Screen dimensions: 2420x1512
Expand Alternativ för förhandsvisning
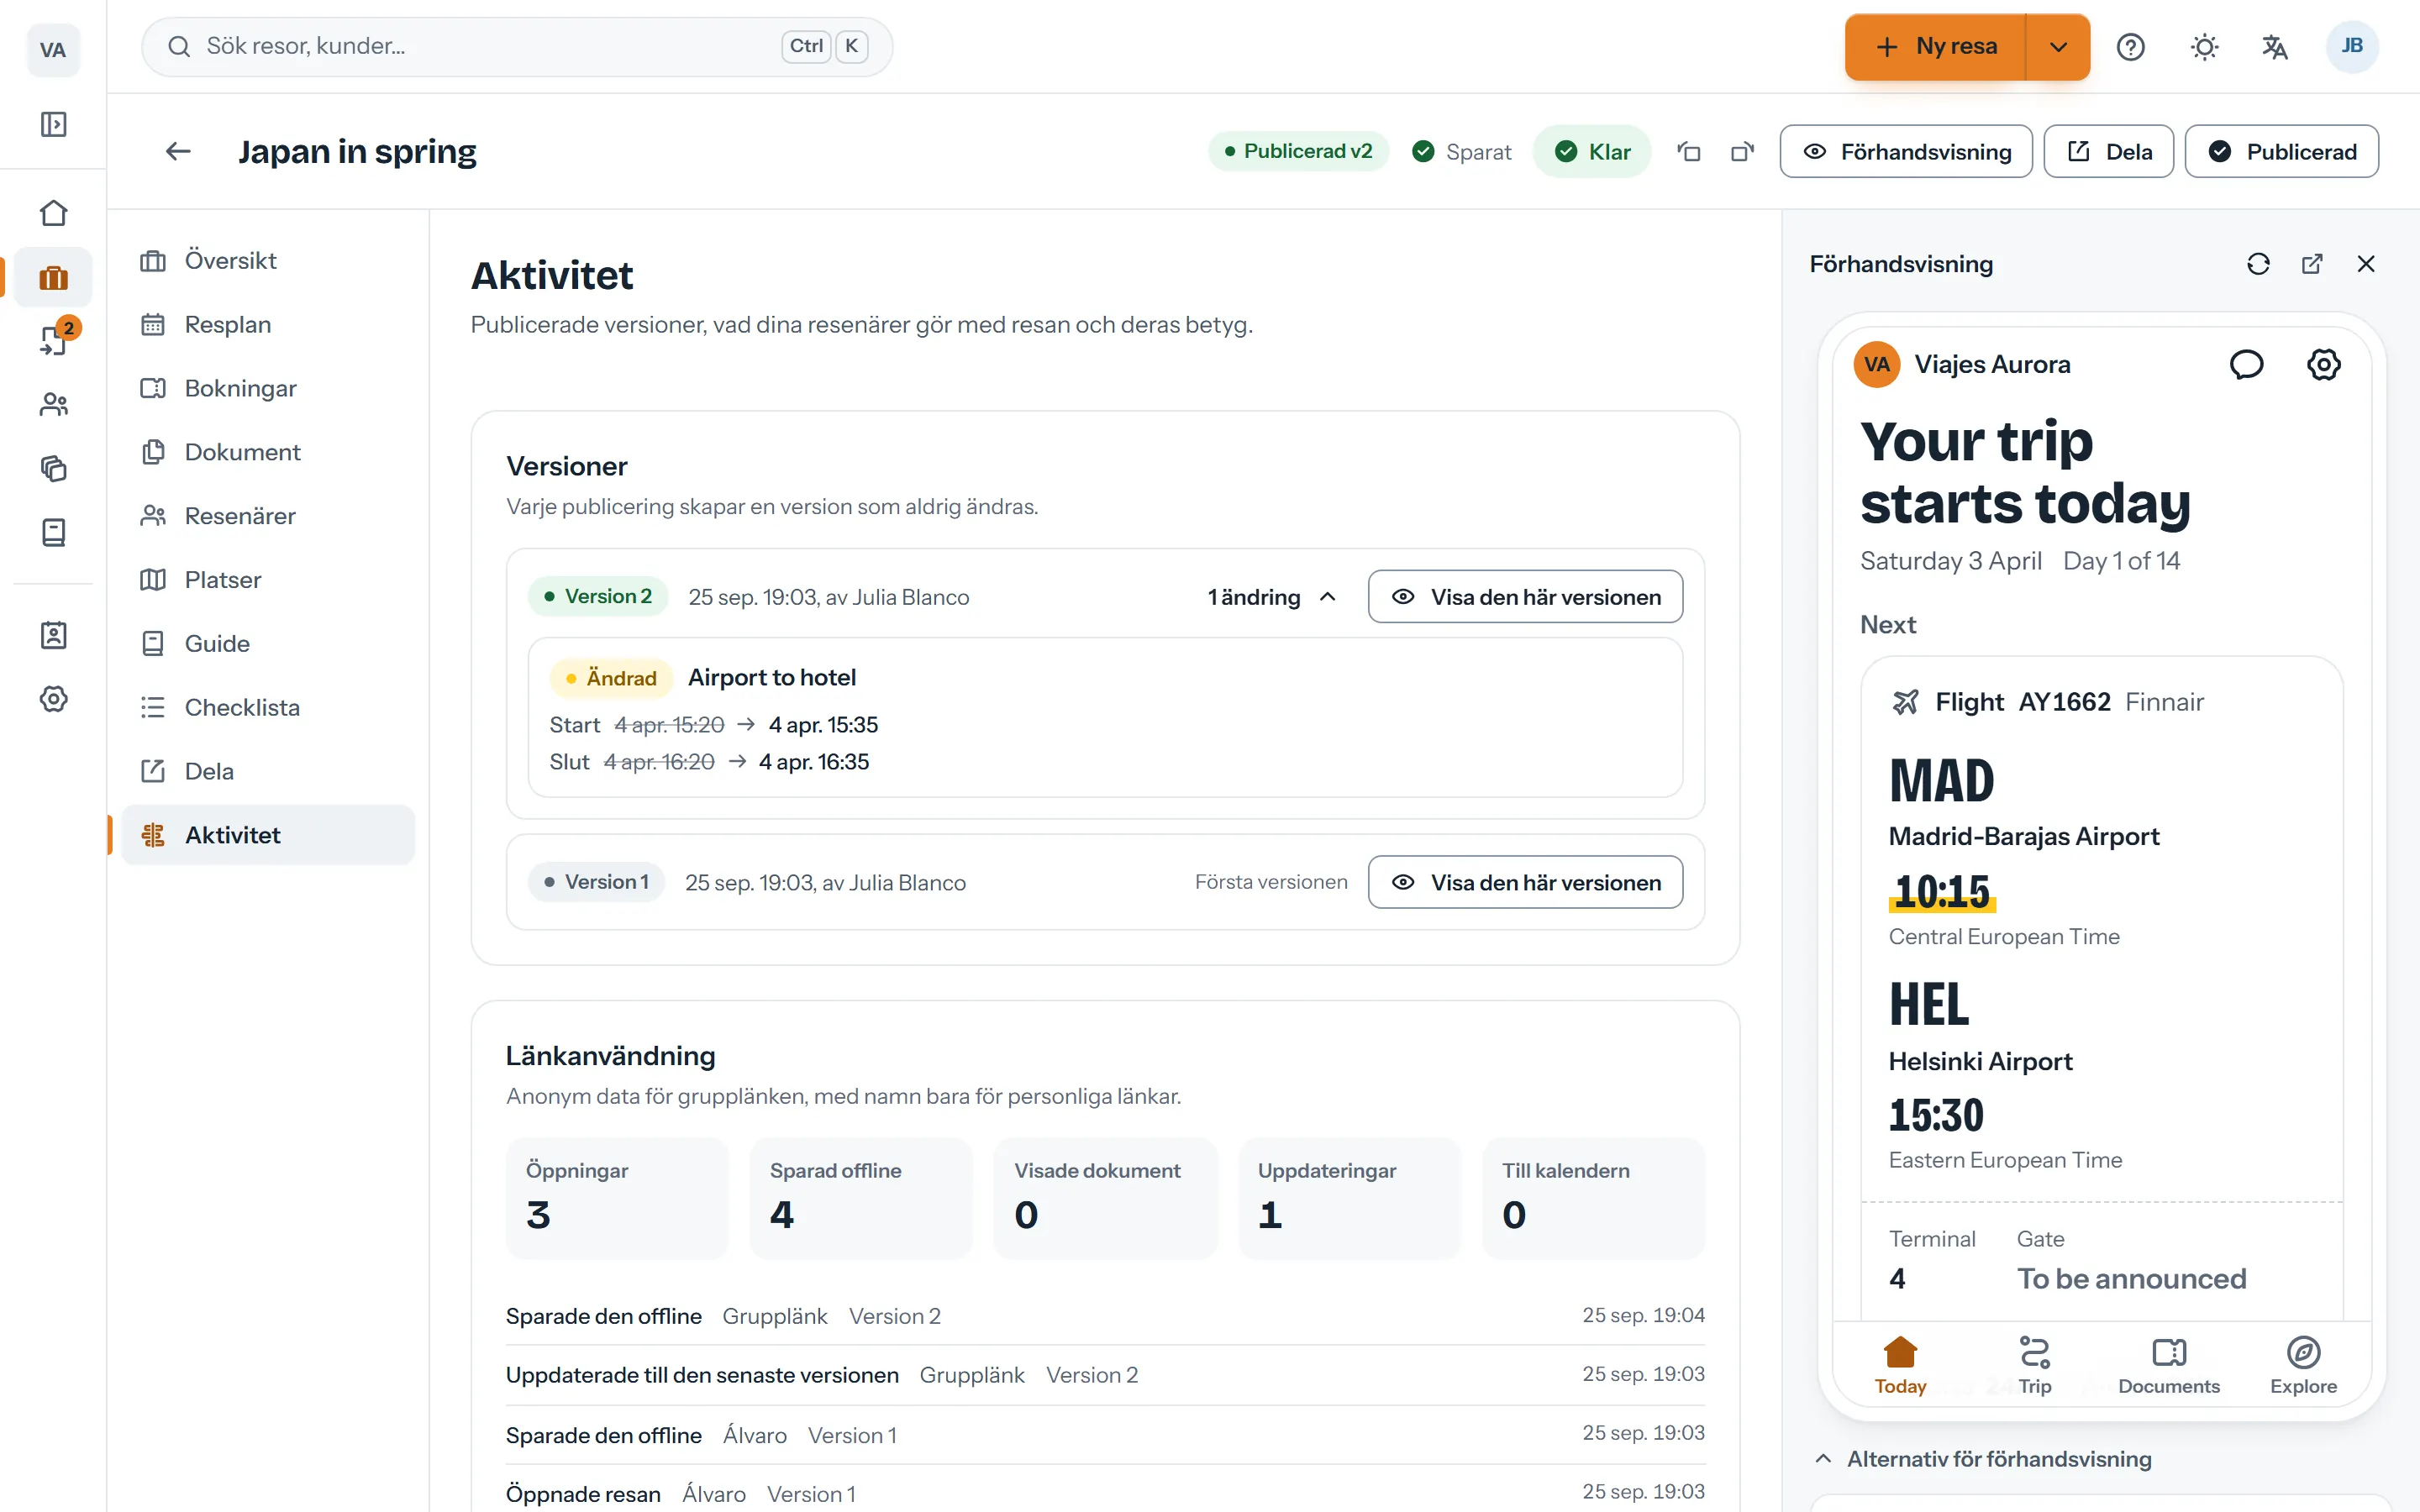pyautogui.click(x=1982, y=1459)
